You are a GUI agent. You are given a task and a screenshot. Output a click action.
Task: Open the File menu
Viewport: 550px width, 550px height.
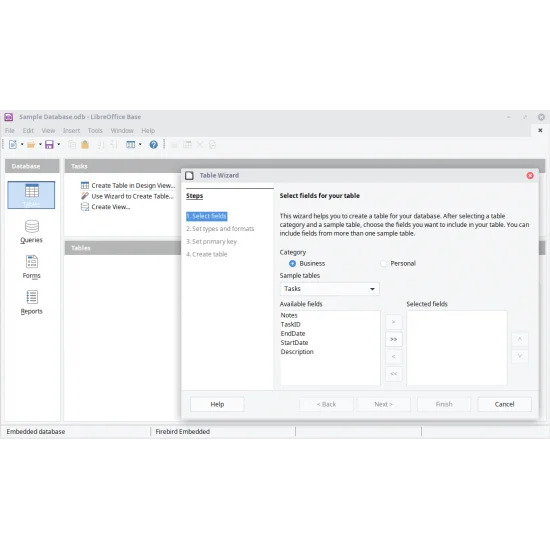[x=10, y=130]
